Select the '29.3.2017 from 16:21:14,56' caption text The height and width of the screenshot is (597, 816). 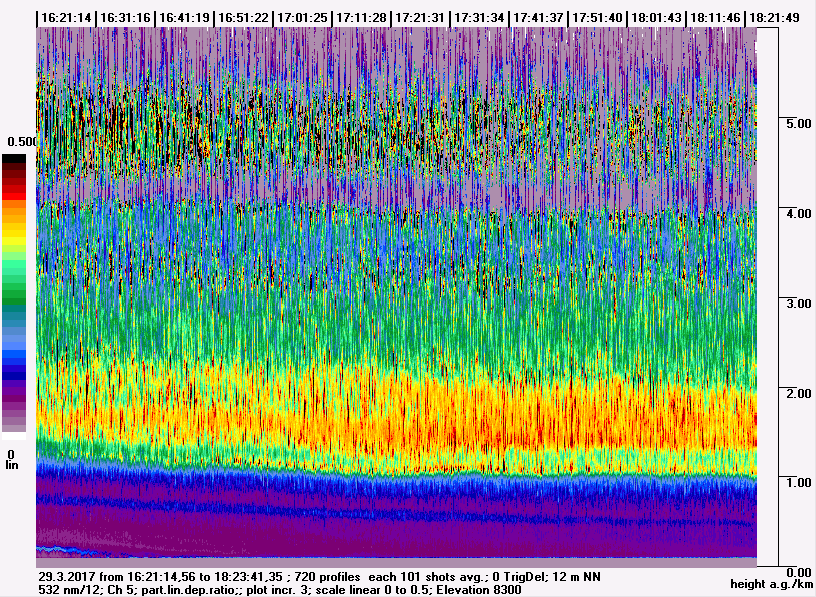(119, 577)
